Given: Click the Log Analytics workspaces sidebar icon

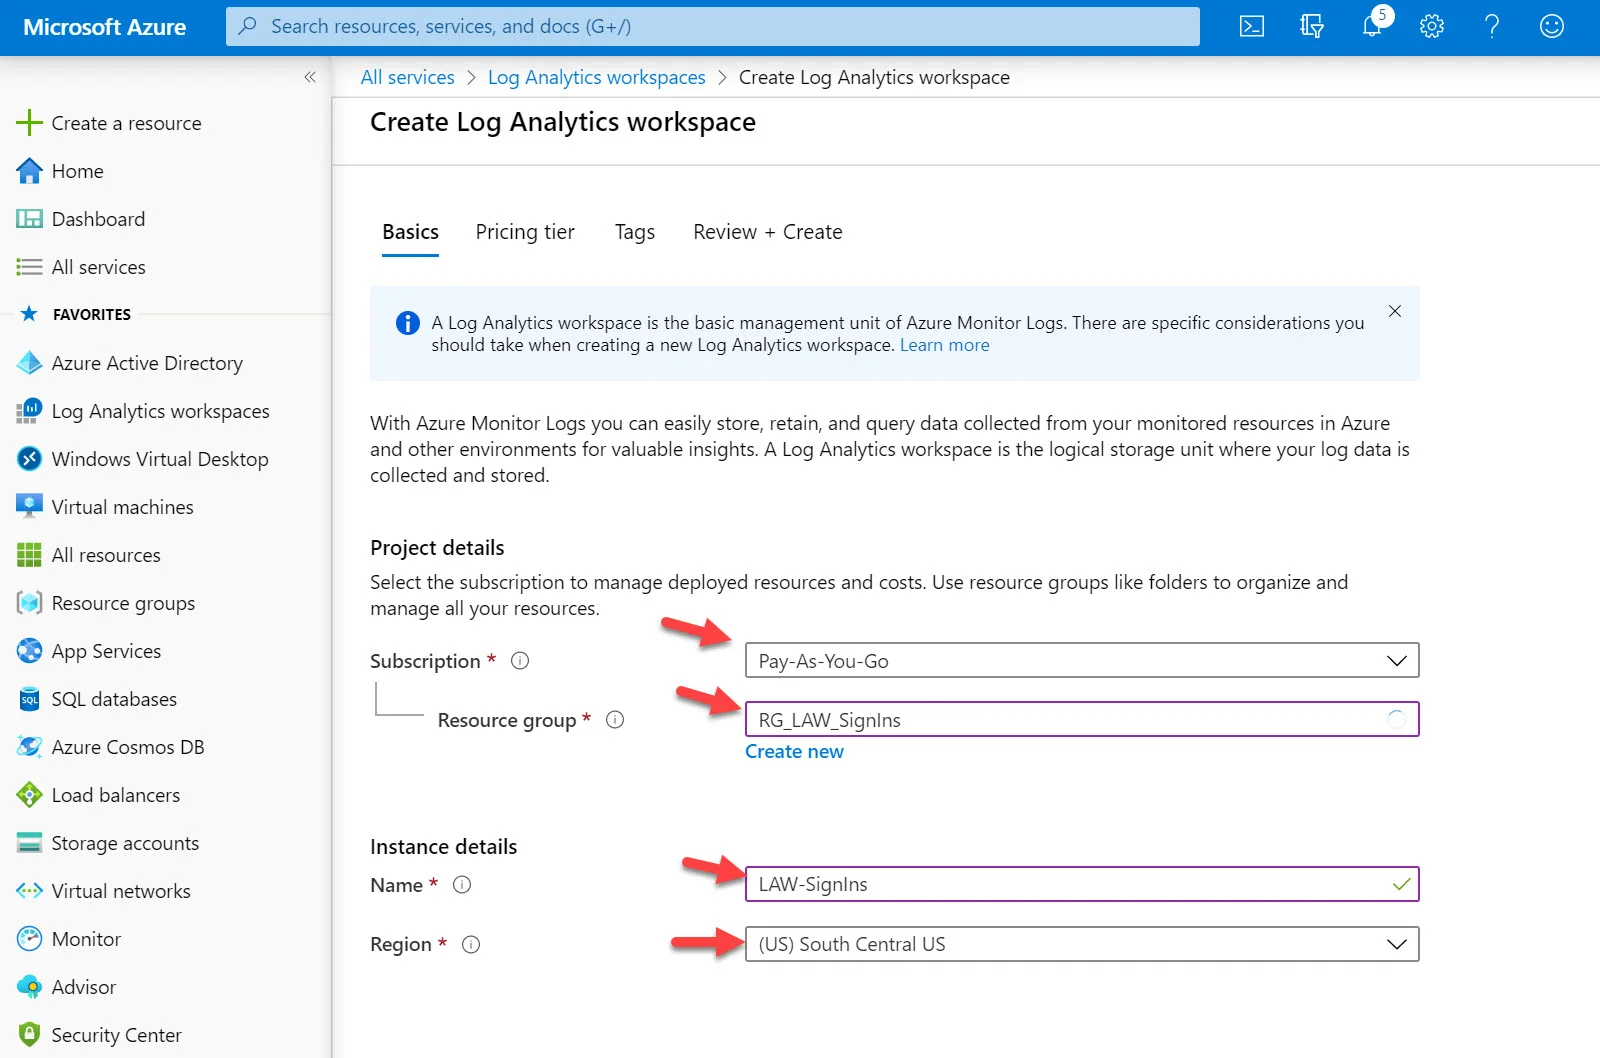Looking at the screenshot, I should [29, 411].
